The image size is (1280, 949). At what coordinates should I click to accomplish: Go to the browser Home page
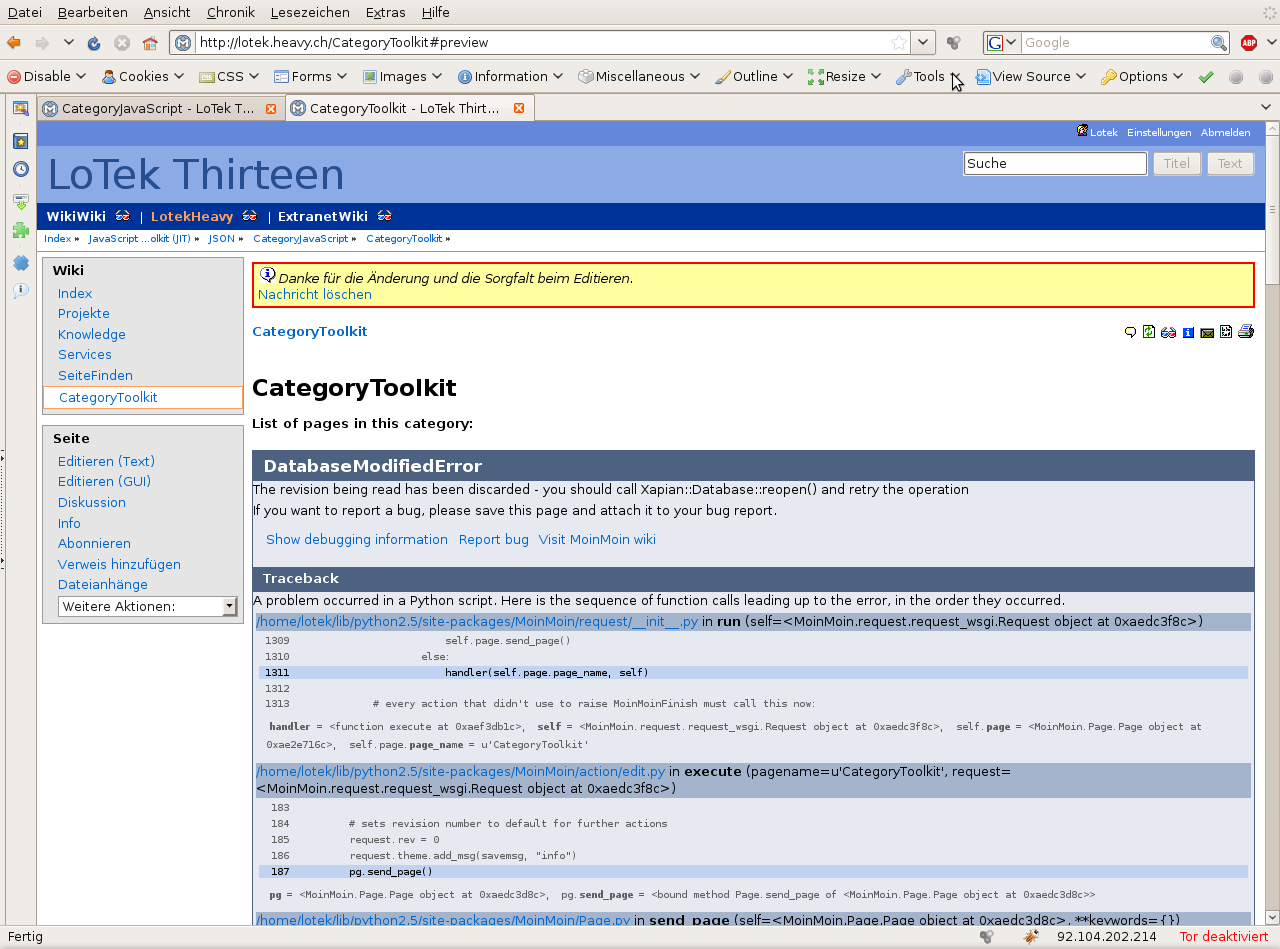point(150,43)
